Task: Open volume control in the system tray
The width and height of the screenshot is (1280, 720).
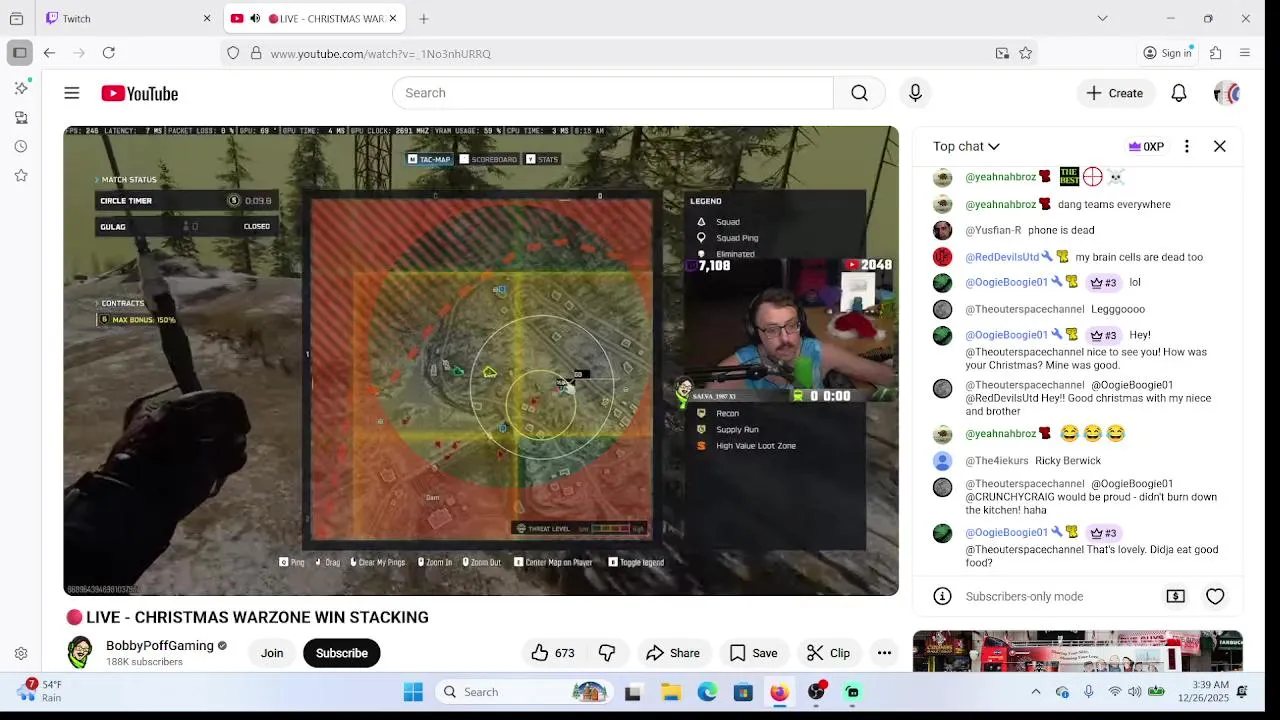Action: 1135,692
